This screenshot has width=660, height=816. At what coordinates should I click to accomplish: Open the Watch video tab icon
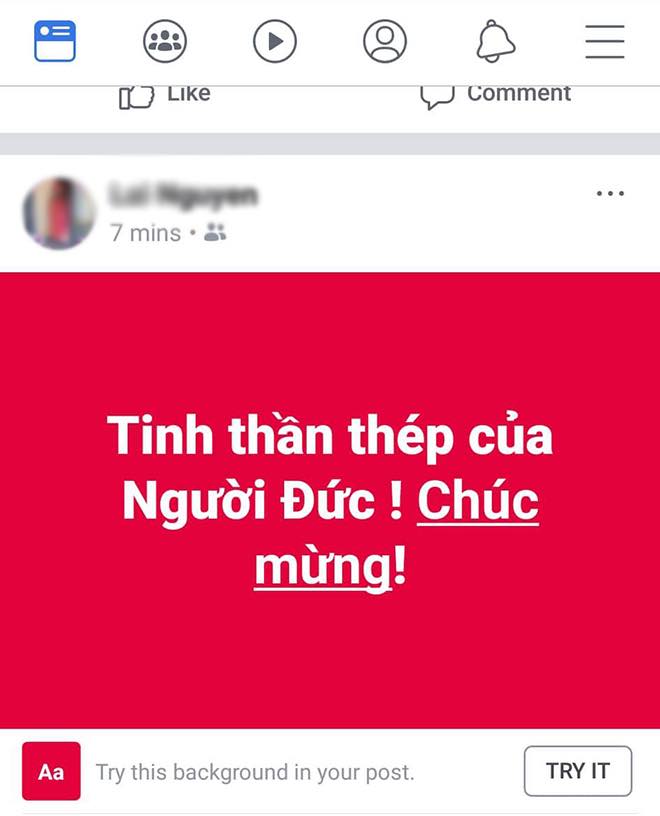[x=275, y=41]
